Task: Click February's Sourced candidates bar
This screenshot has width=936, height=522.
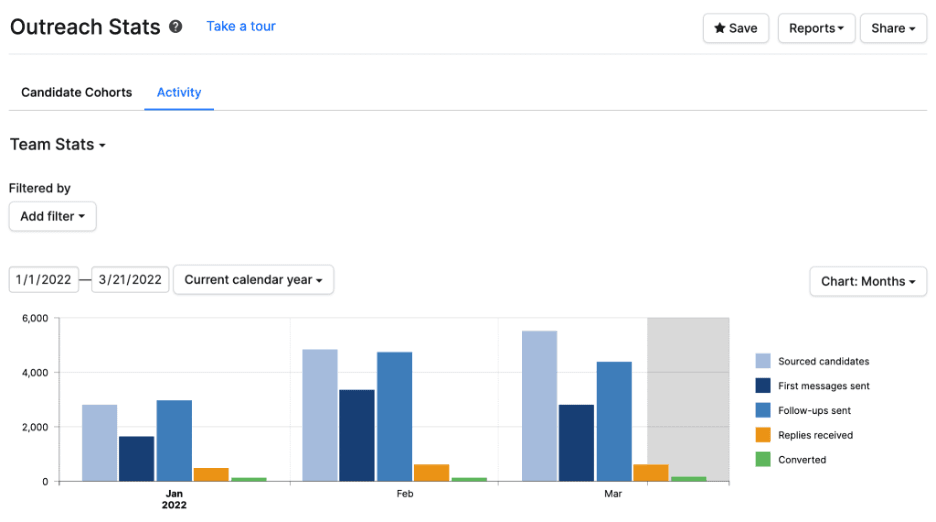Action: (x=320, y=415)
